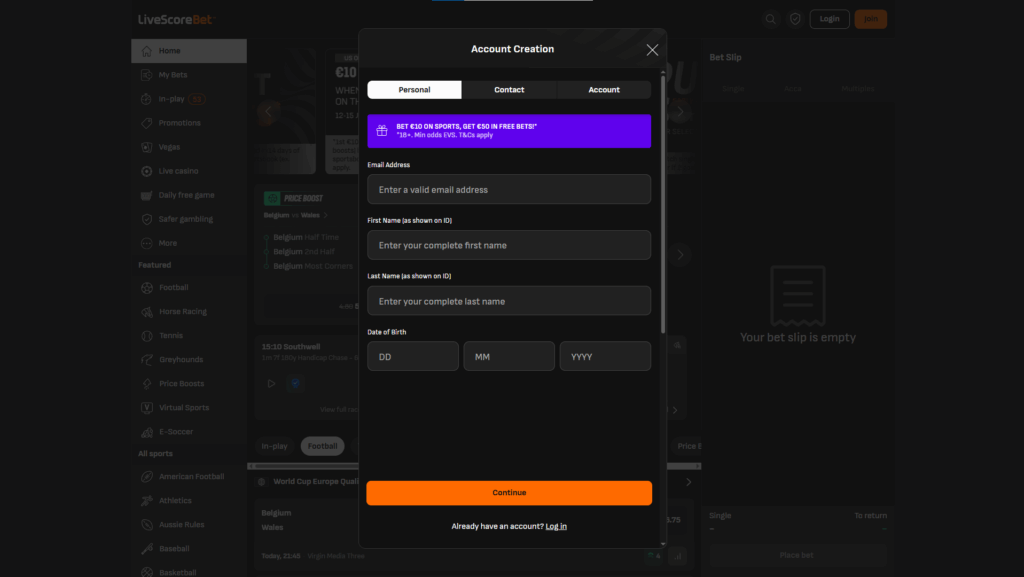This screenshot has height=577, width=1024.
Task: Click the Aussie Rules icon
Action: tap(147, 525)
